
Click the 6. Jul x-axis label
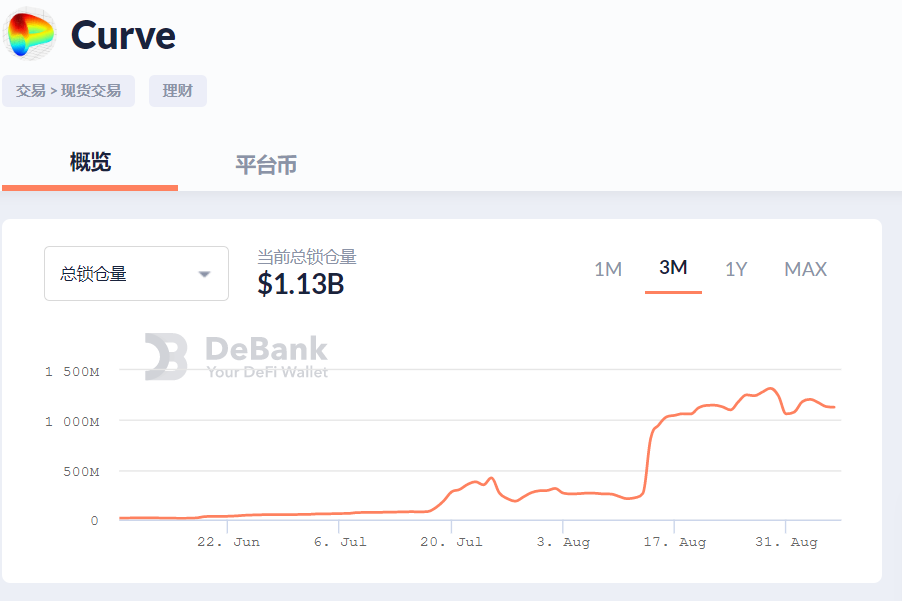(340, 542)
